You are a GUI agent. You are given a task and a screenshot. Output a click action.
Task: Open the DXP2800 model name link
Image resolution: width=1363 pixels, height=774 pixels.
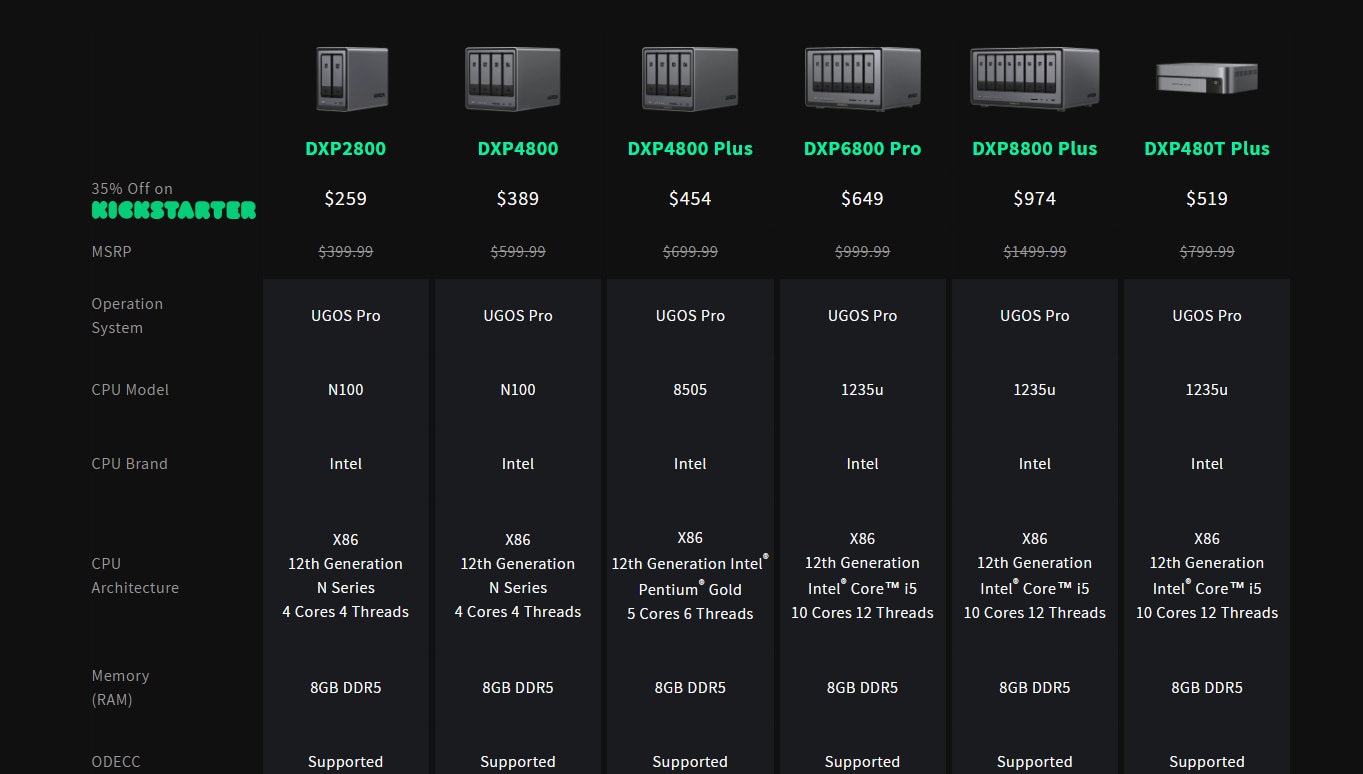345,149
